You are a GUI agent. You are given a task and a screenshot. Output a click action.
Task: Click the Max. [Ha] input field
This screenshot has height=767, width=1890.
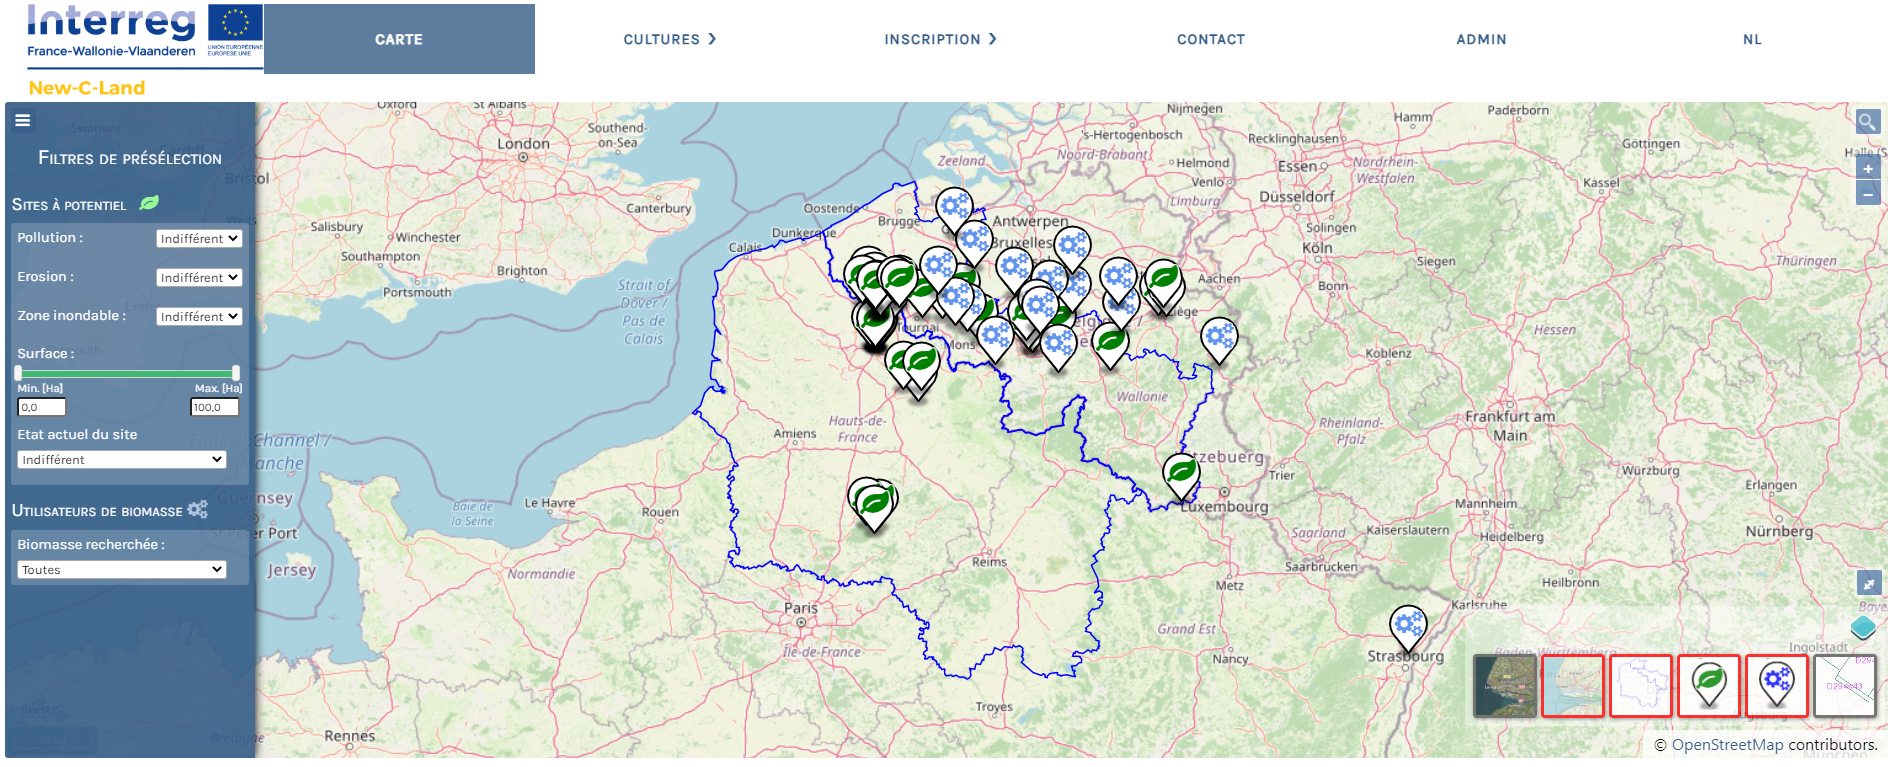click(x=215, y=407)
